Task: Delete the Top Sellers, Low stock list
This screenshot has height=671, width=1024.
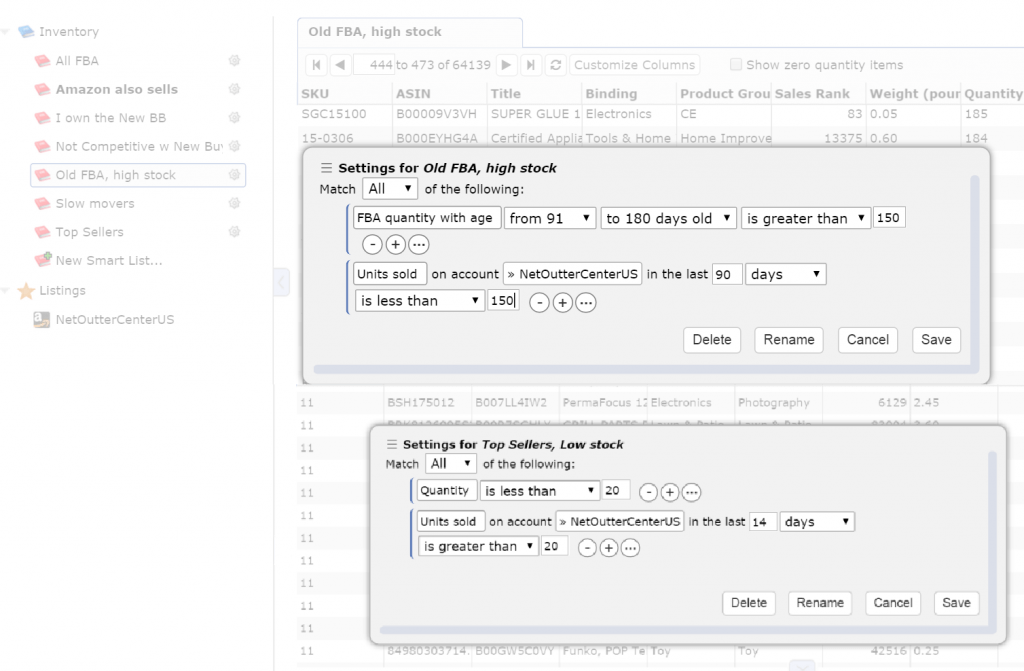Action: click(748, 603)
